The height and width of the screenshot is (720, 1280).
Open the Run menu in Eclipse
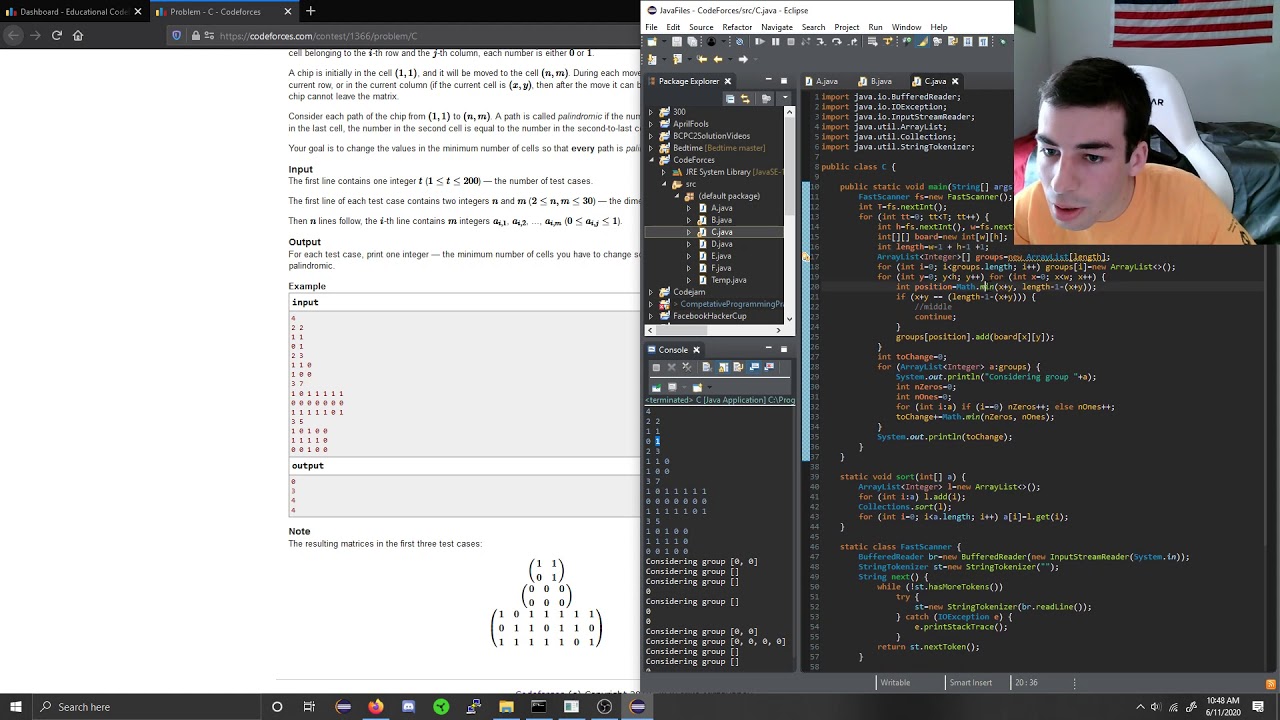pos(875,27)
